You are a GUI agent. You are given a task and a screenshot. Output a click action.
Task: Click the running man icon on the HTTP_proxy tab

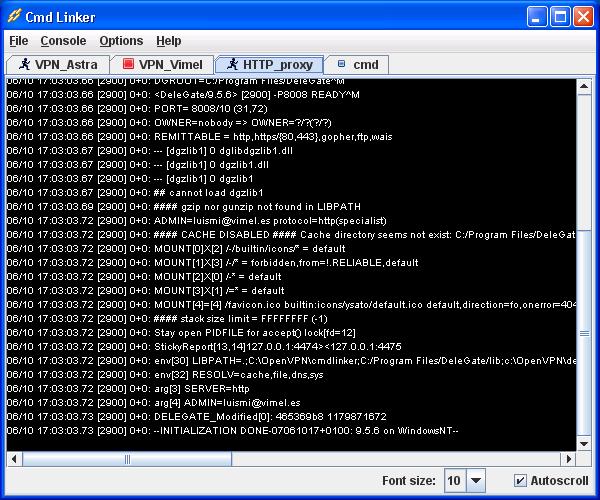coord(232,64)
